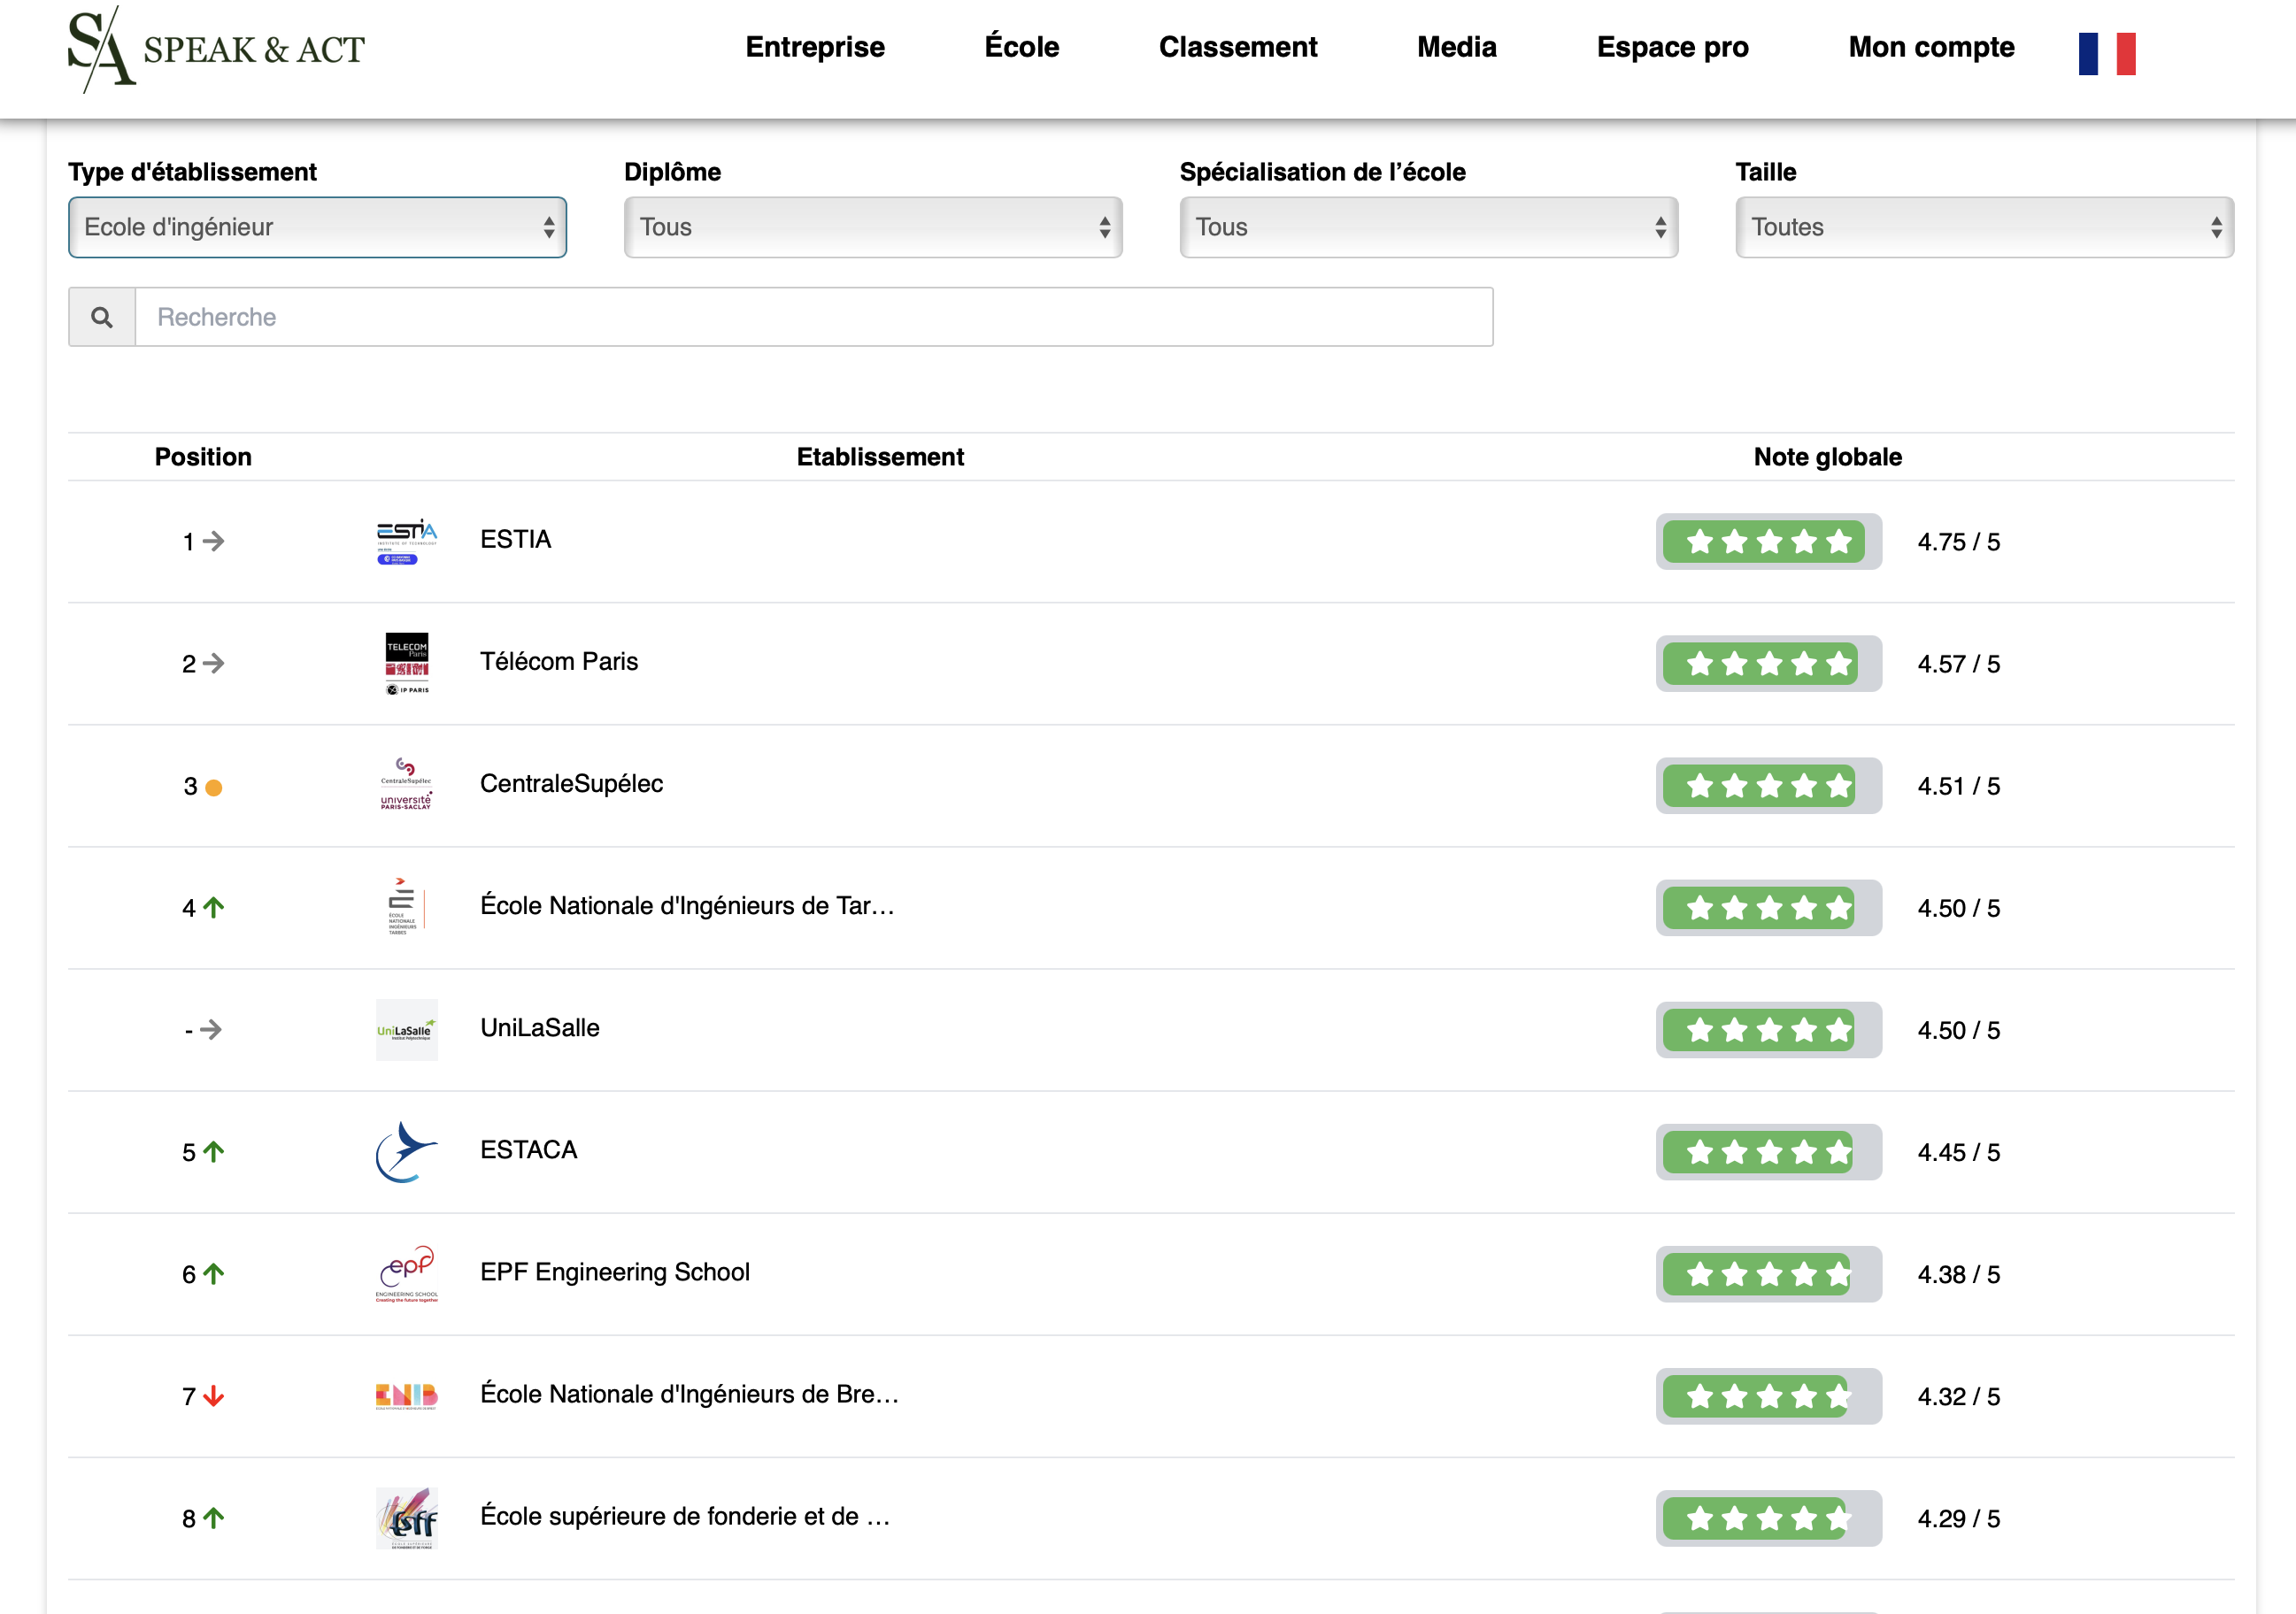Click the Speak & Act logo
2296x1614 pixels.
216,49
